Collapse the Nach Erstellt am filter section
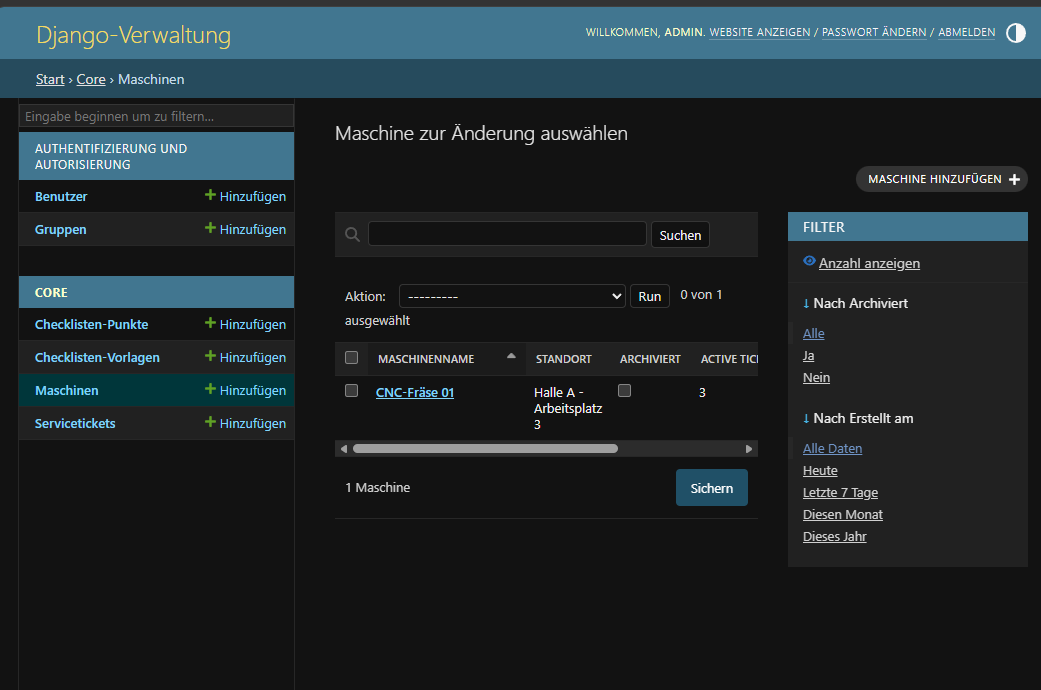This screenshot has height=690, width=1041. click(x=858, y=418)
